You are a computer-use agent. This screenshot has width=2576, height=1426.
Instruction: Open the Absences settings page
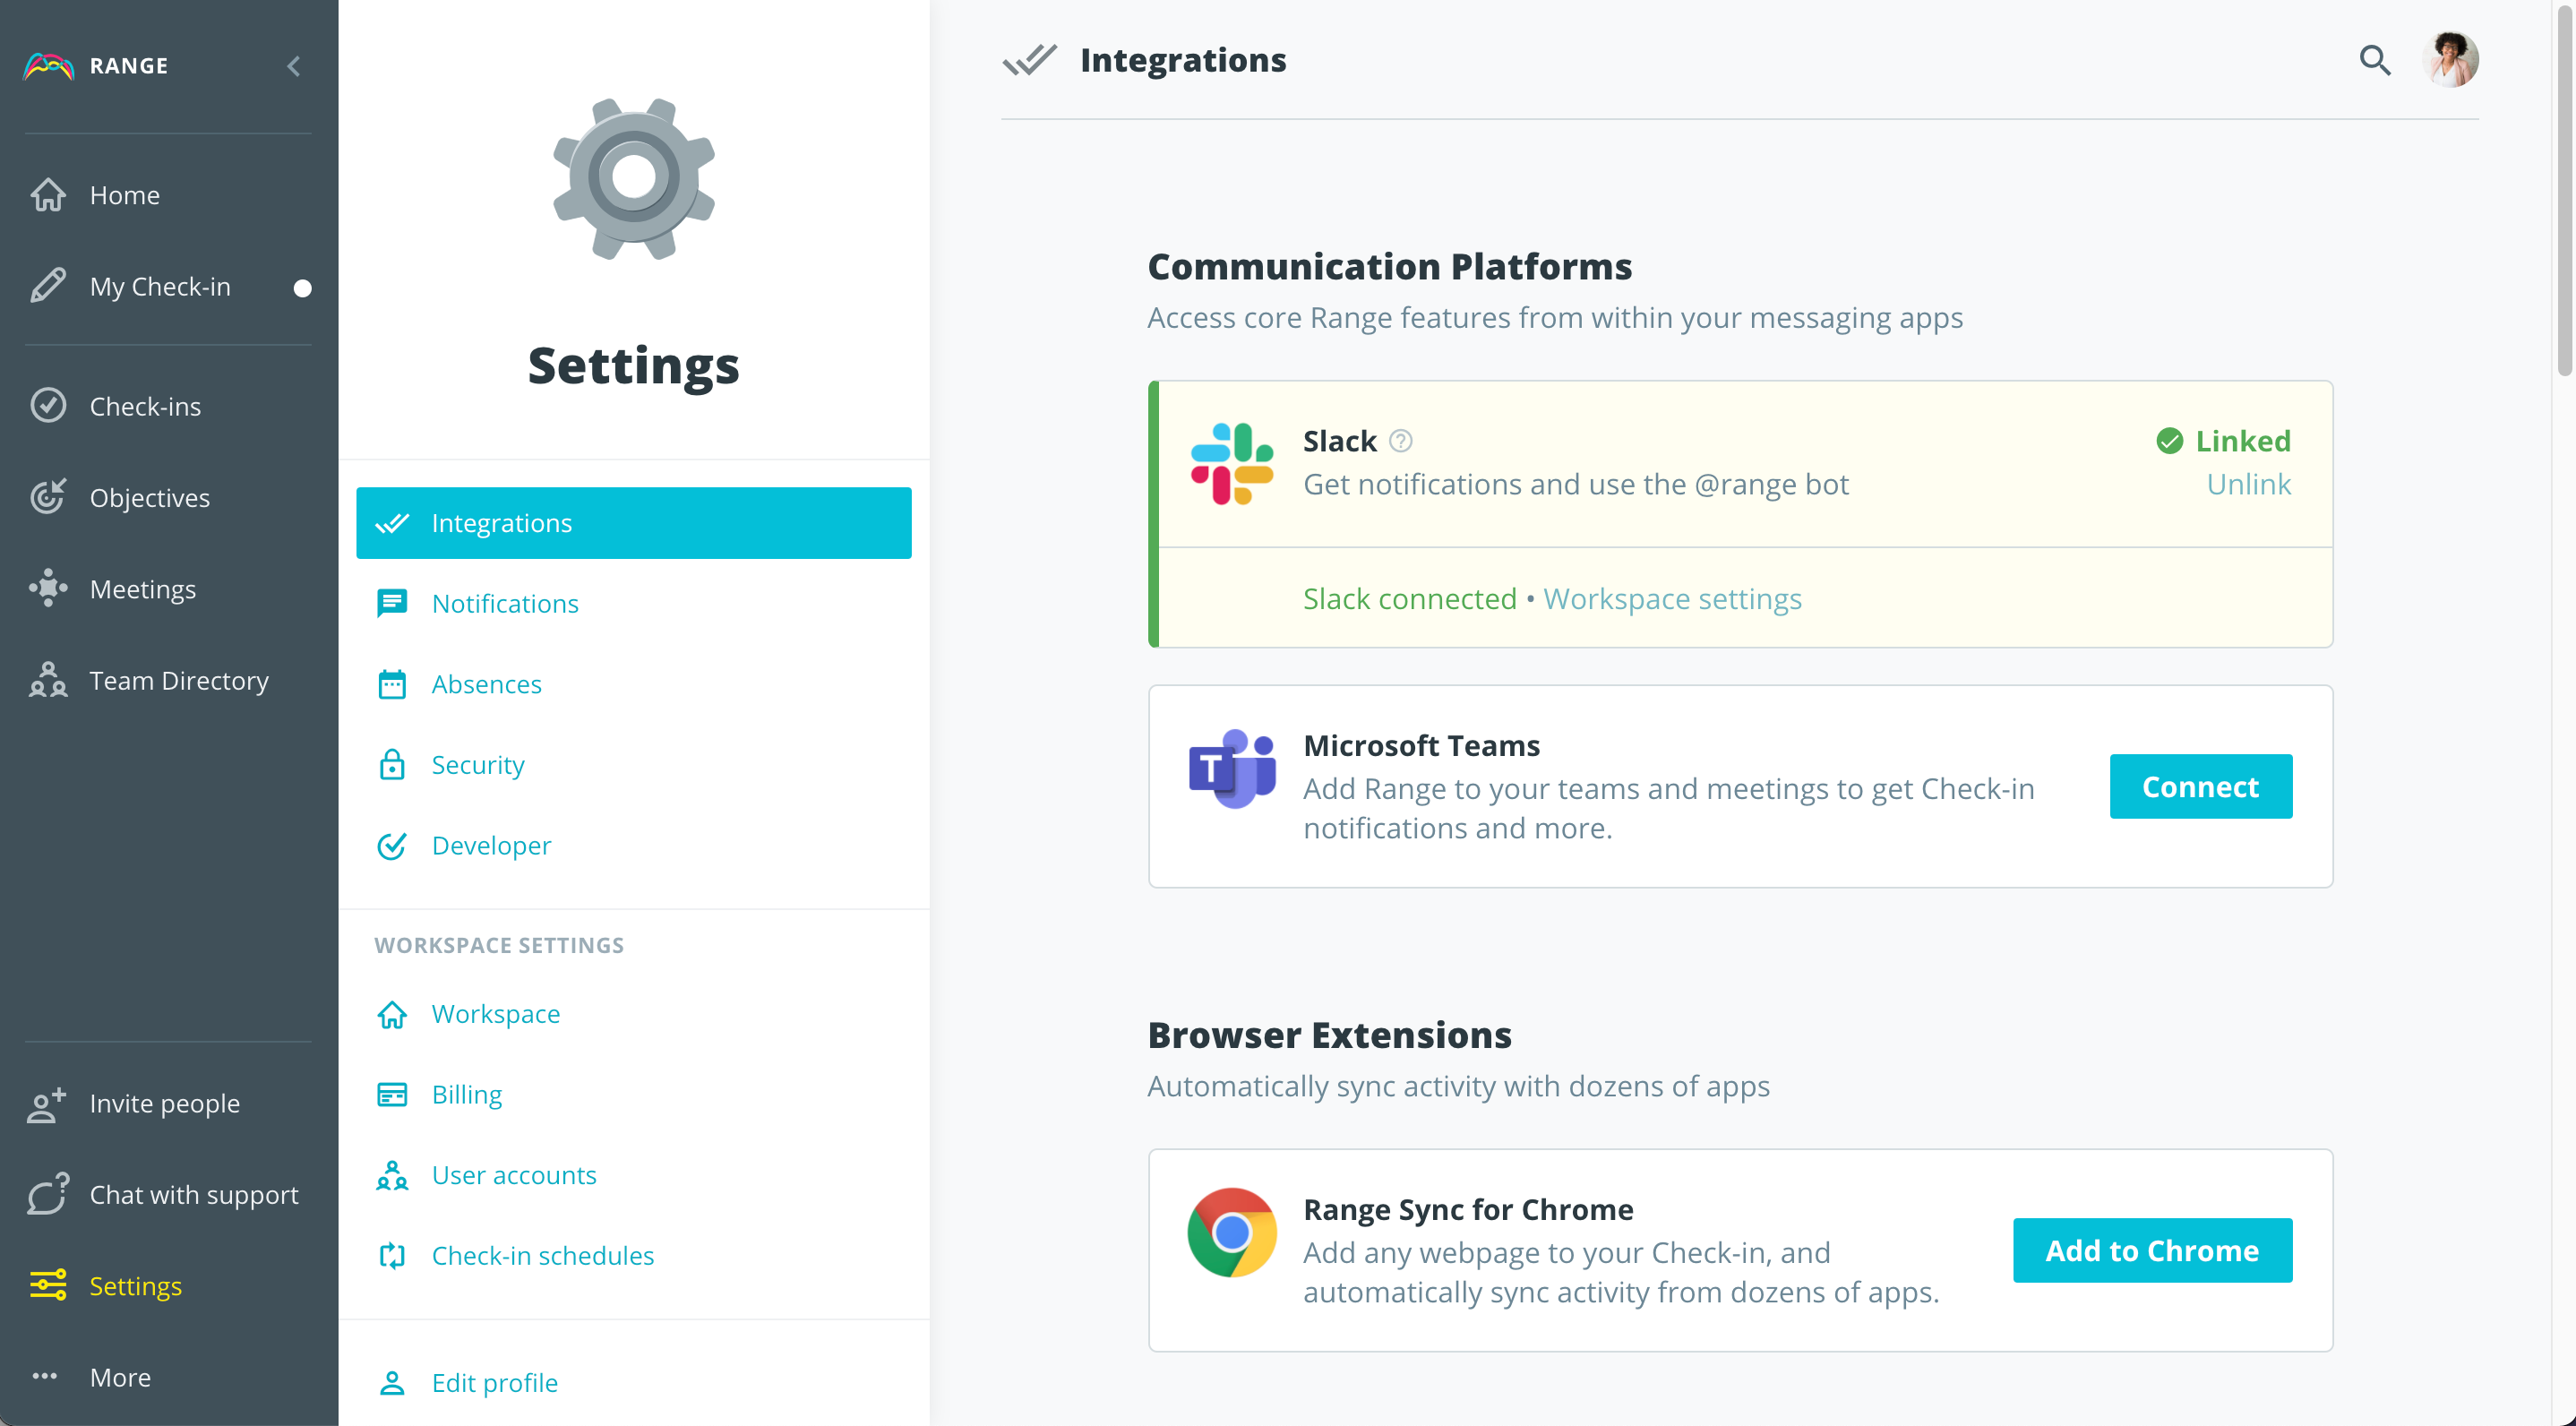(634, 684)
